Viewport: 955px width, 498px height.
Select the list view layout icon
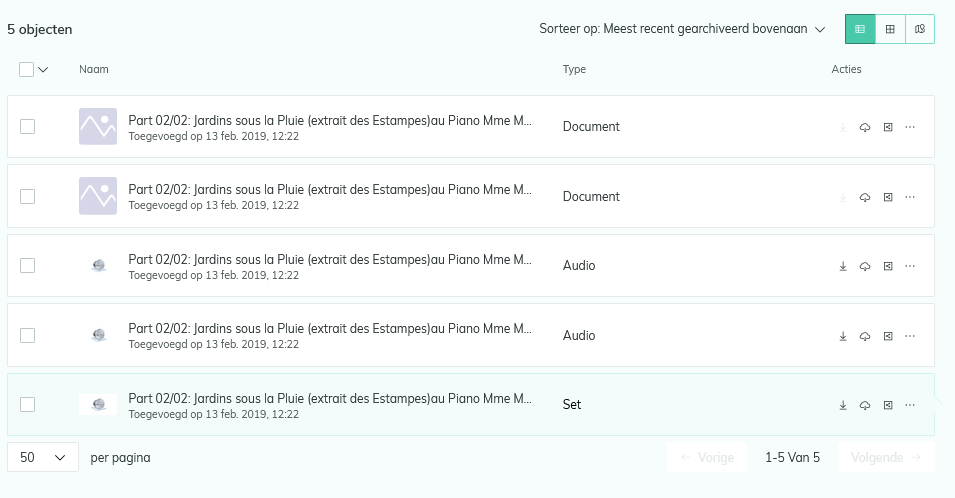(x=860, y=29)
